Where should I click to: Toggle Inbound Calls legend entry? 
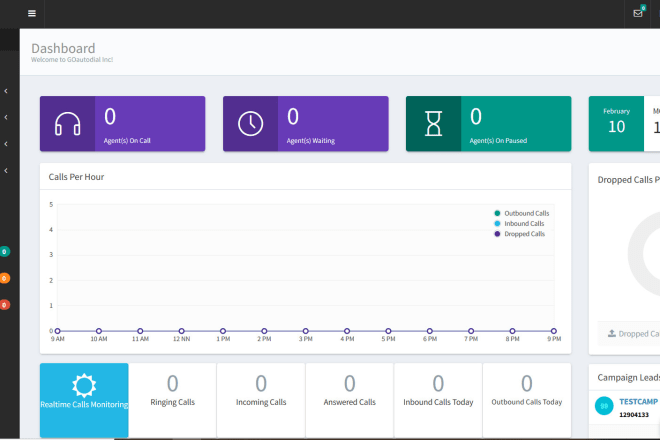(x=519, y=224)
